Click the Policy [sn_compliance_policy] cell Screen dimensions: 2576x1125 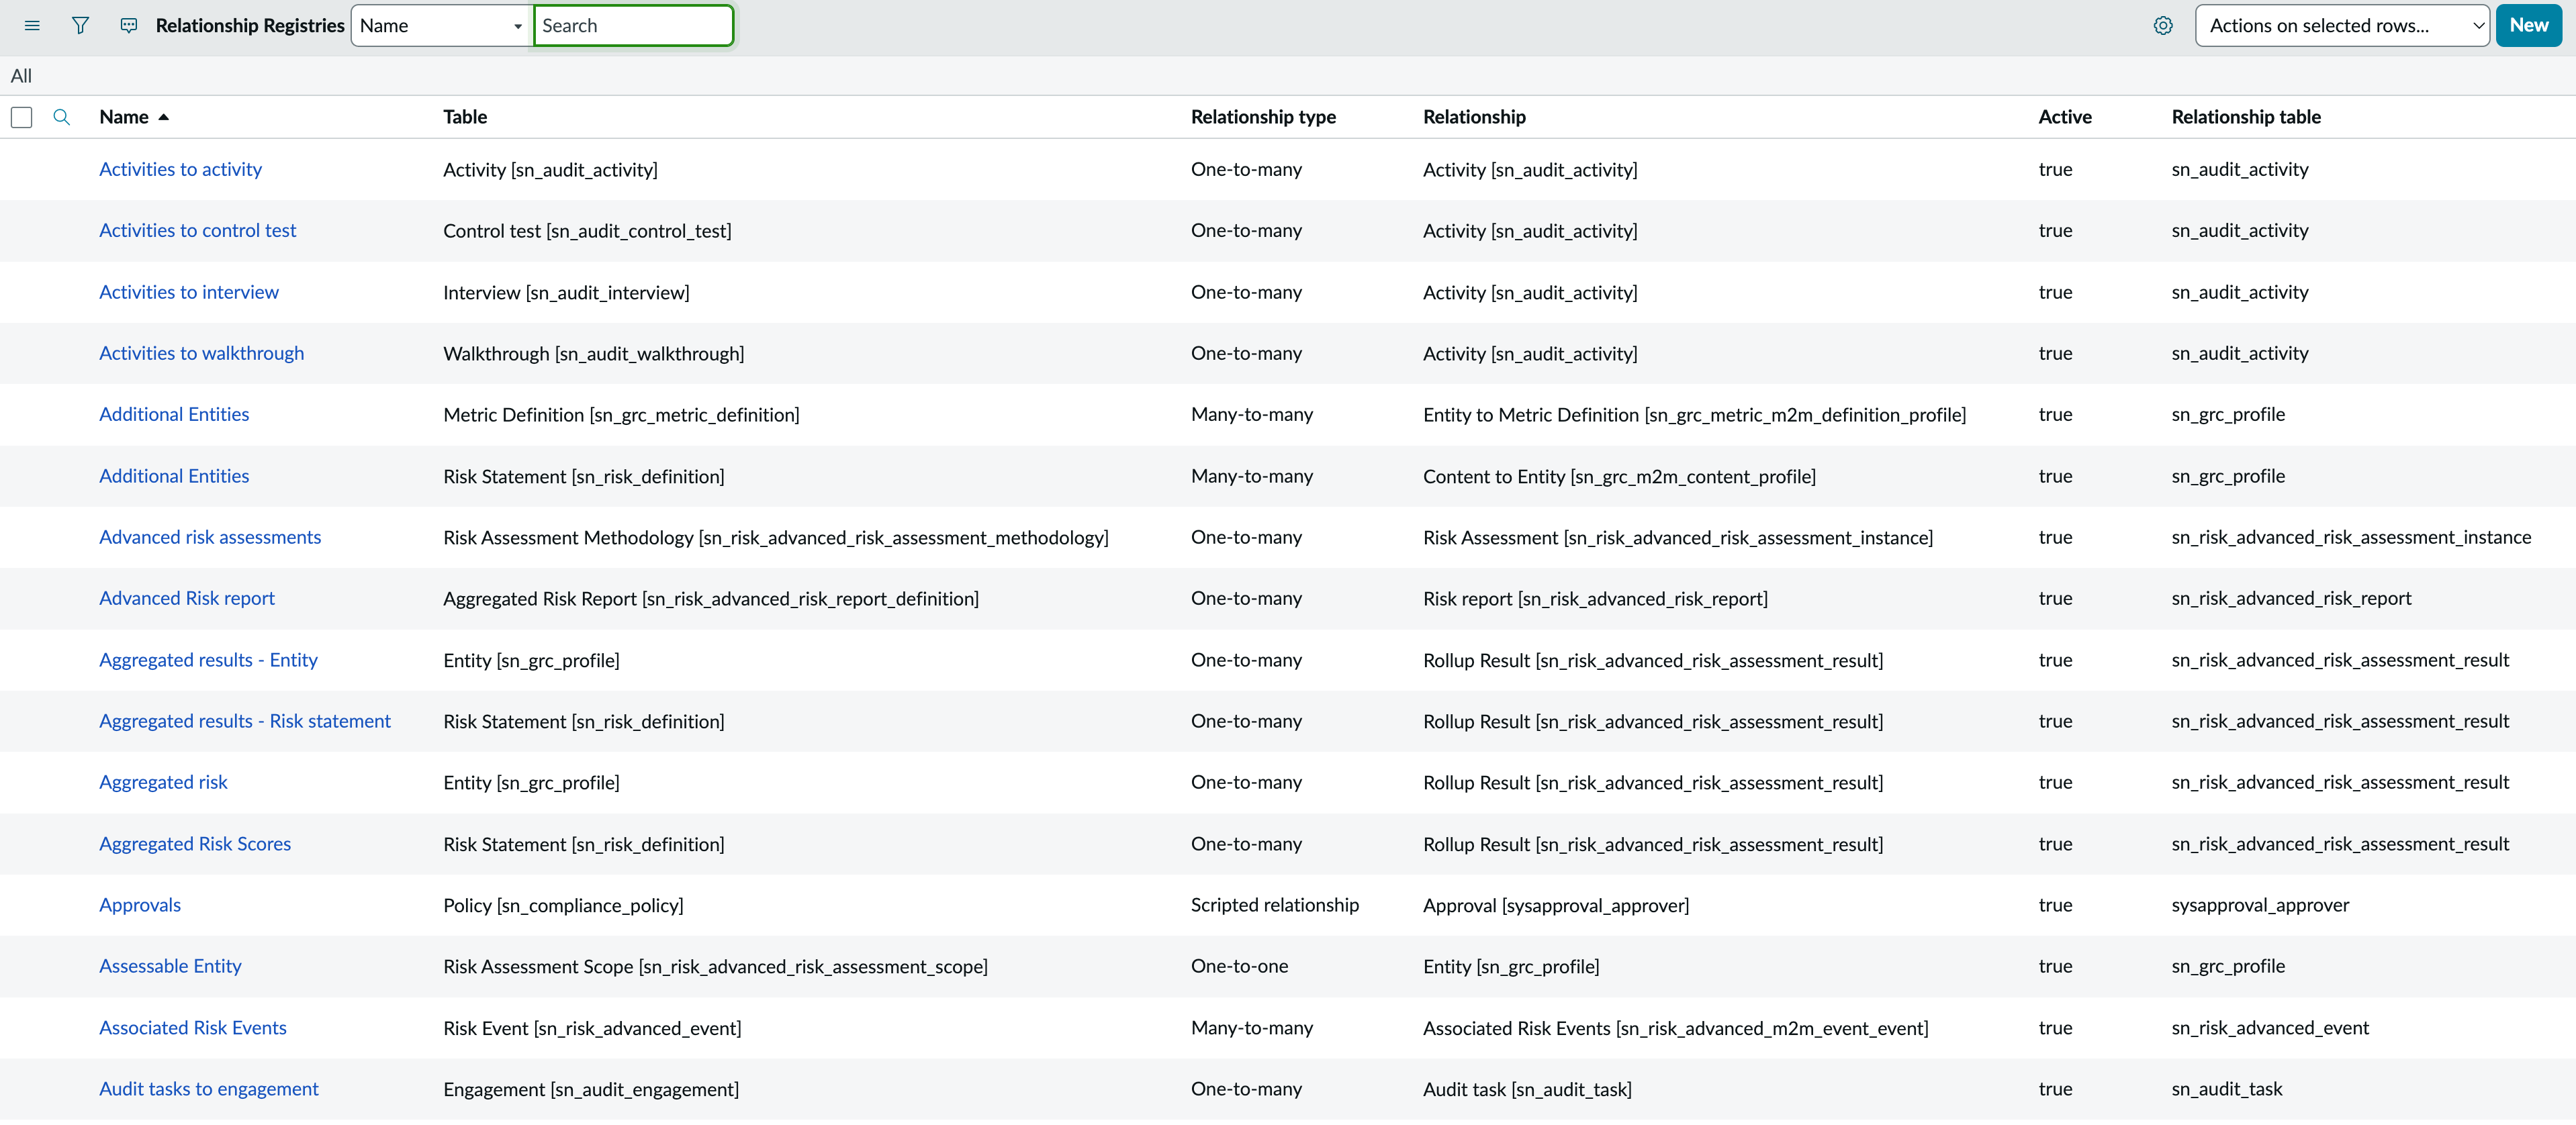[x=563, y=905]
